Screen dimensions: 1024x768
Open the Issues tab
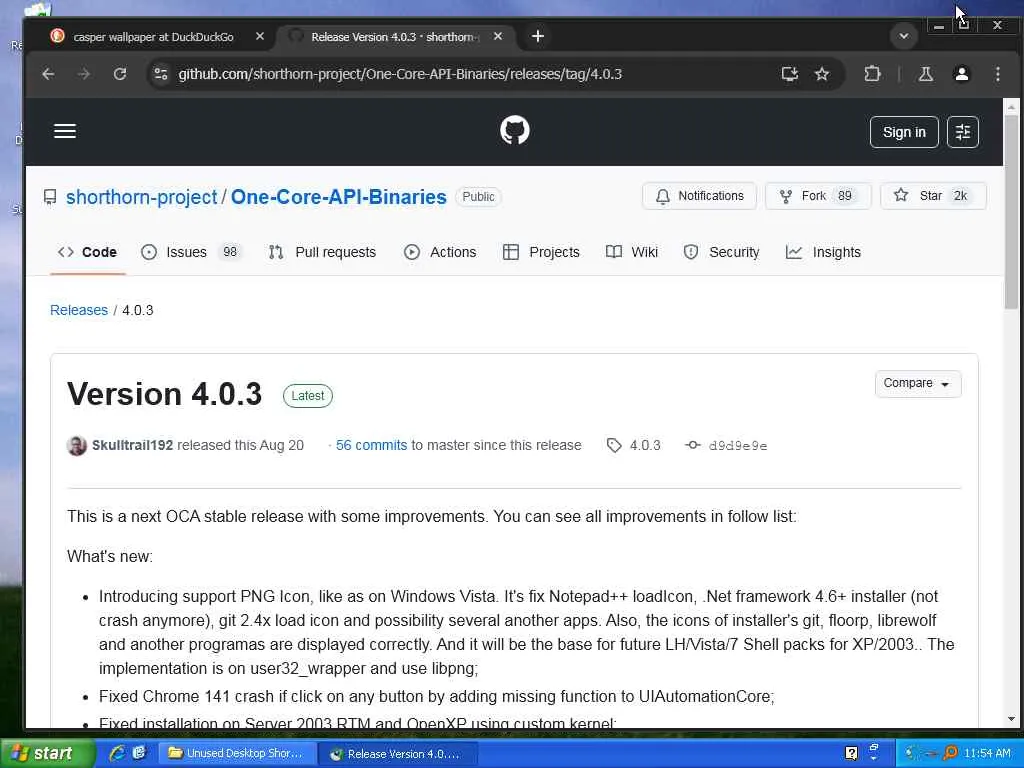191,252
